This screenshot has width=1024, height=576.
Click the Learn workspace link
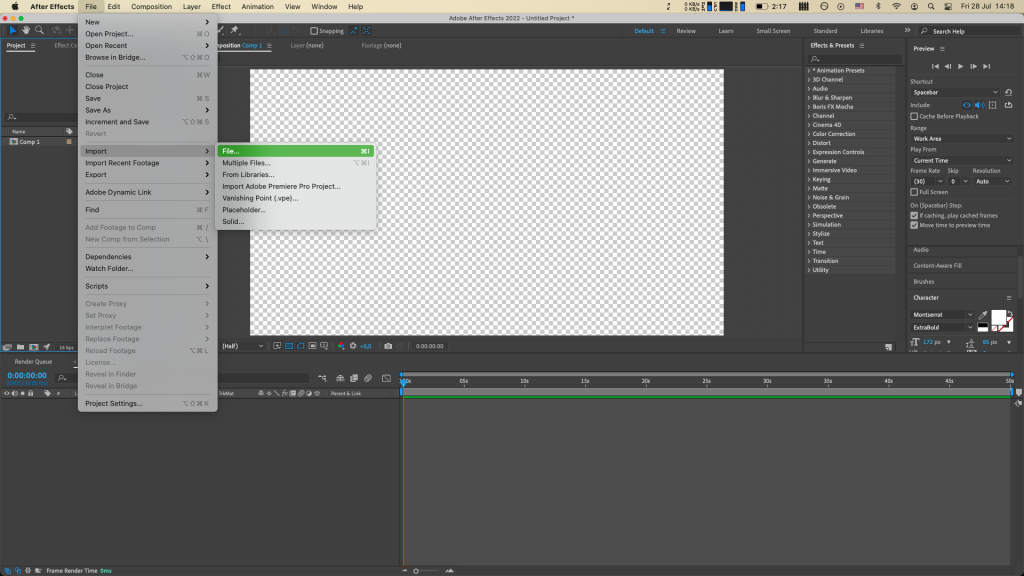[x=726, y=30]
